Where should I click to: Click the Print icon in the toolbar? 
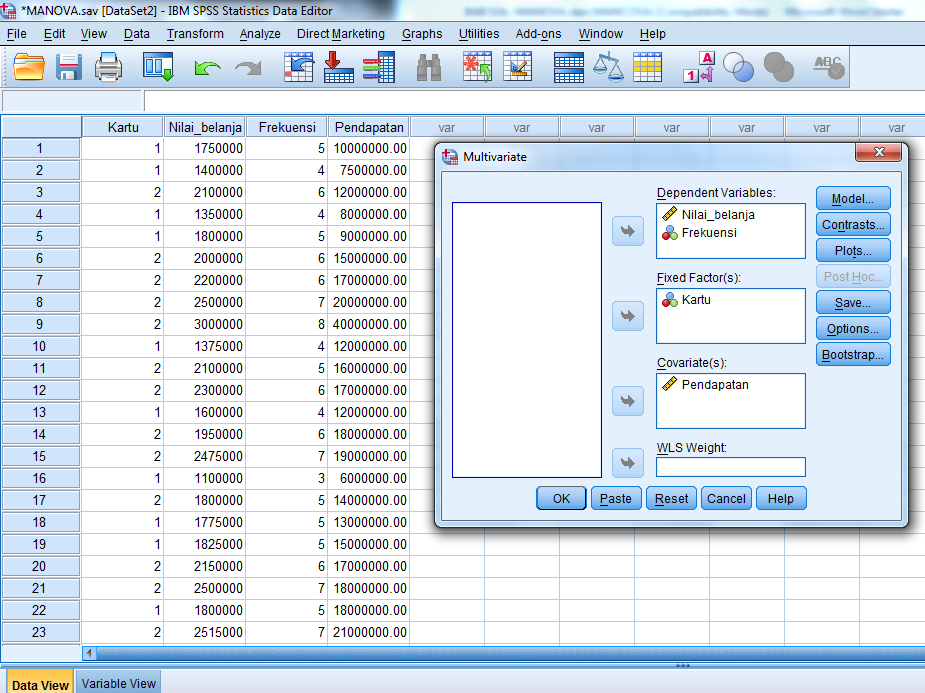[108, 67]
